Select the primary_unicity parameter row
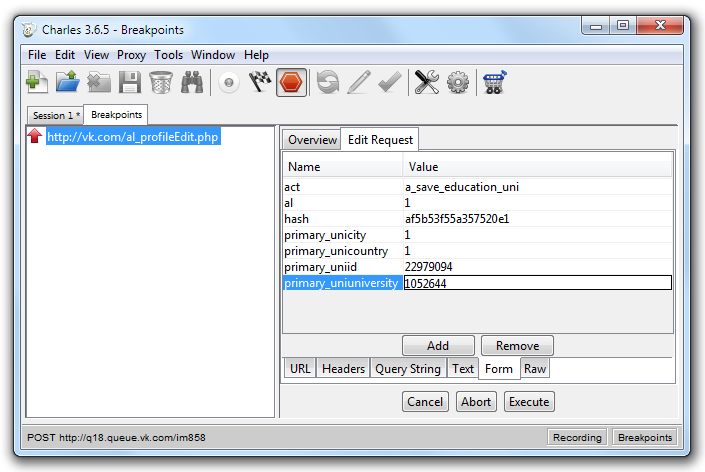Viewport: 705px width, 472px height. tap(477, 235)
